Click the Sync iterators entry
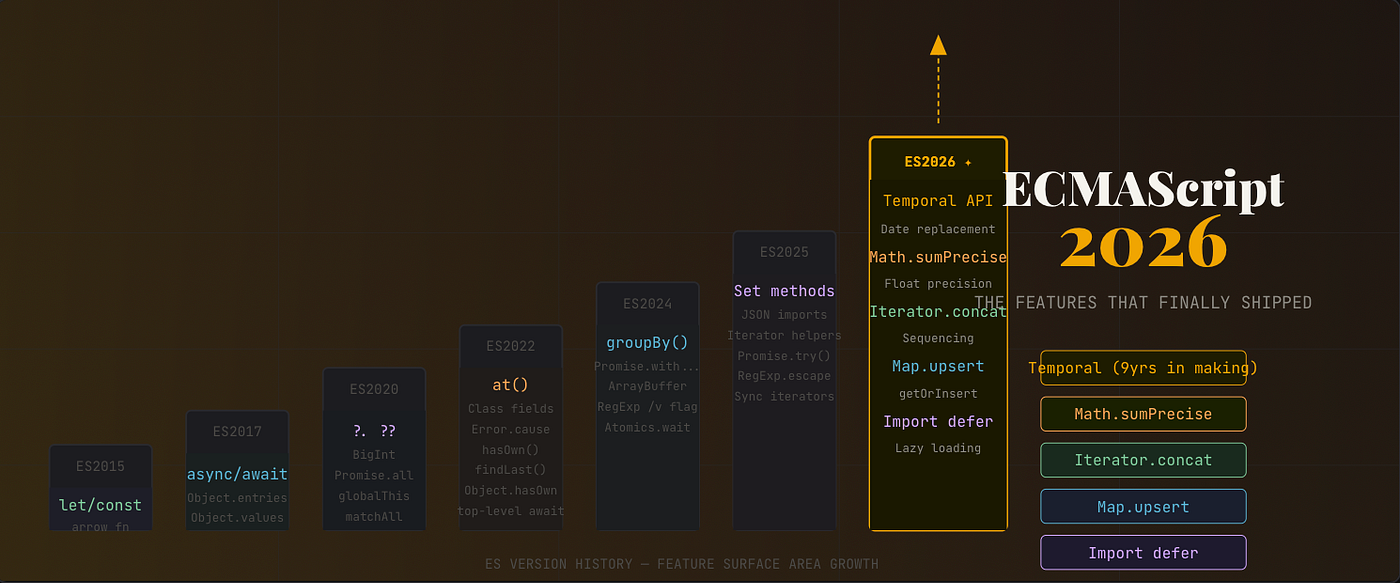This screenshot has width=1400, height=583. coord(784,397)
